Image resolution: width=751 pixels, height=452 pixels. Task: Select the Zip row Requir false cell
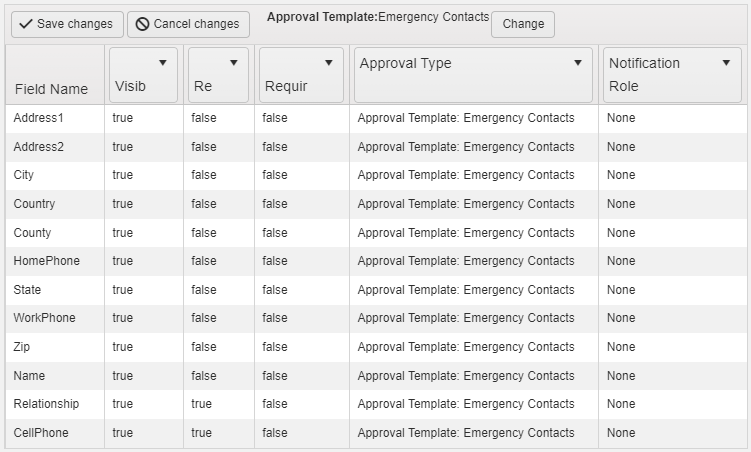click(x=302, y=347)
